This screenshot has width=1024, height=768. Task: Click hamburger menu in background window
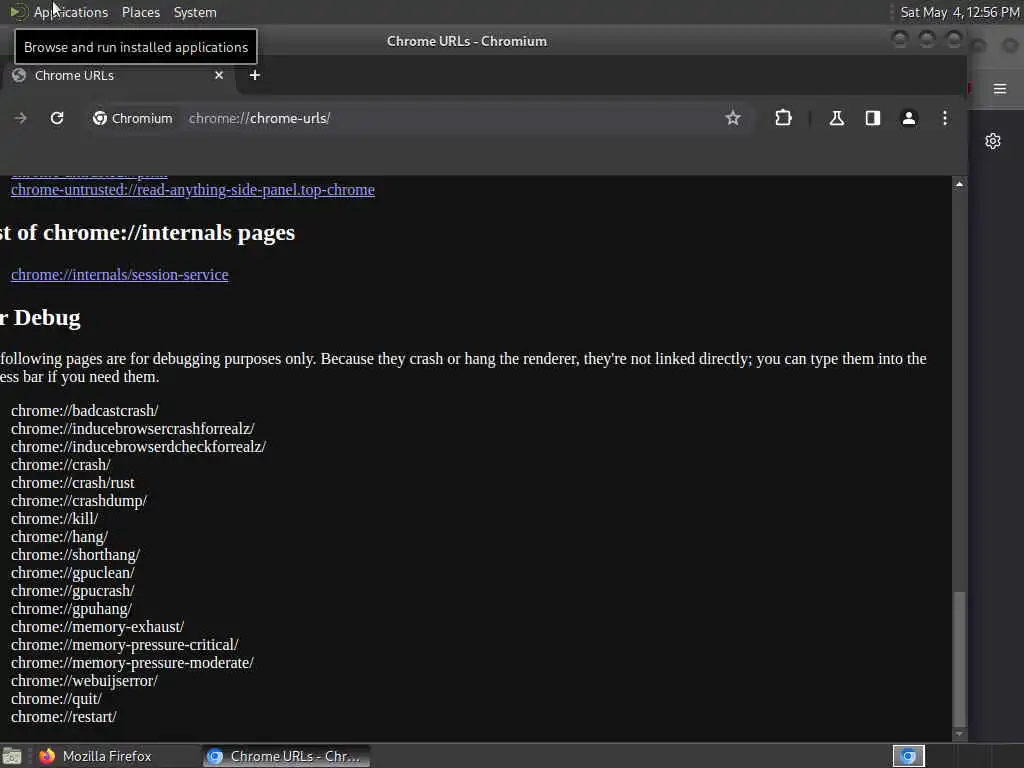999,89
